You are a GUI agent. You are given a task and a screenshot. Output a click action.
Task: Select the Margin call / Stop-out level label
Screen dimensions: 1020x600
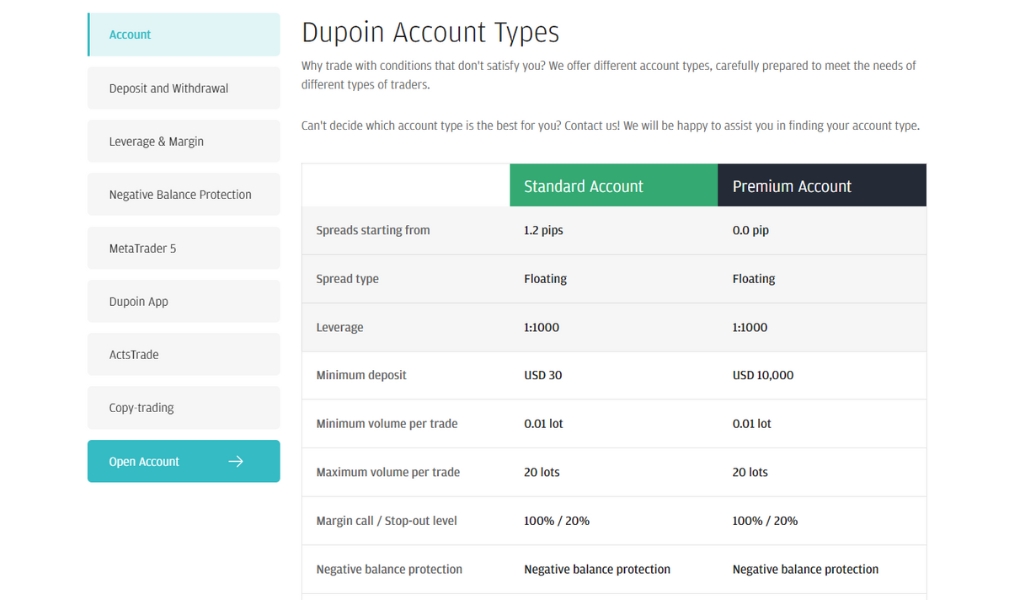(x=386, y=521)
